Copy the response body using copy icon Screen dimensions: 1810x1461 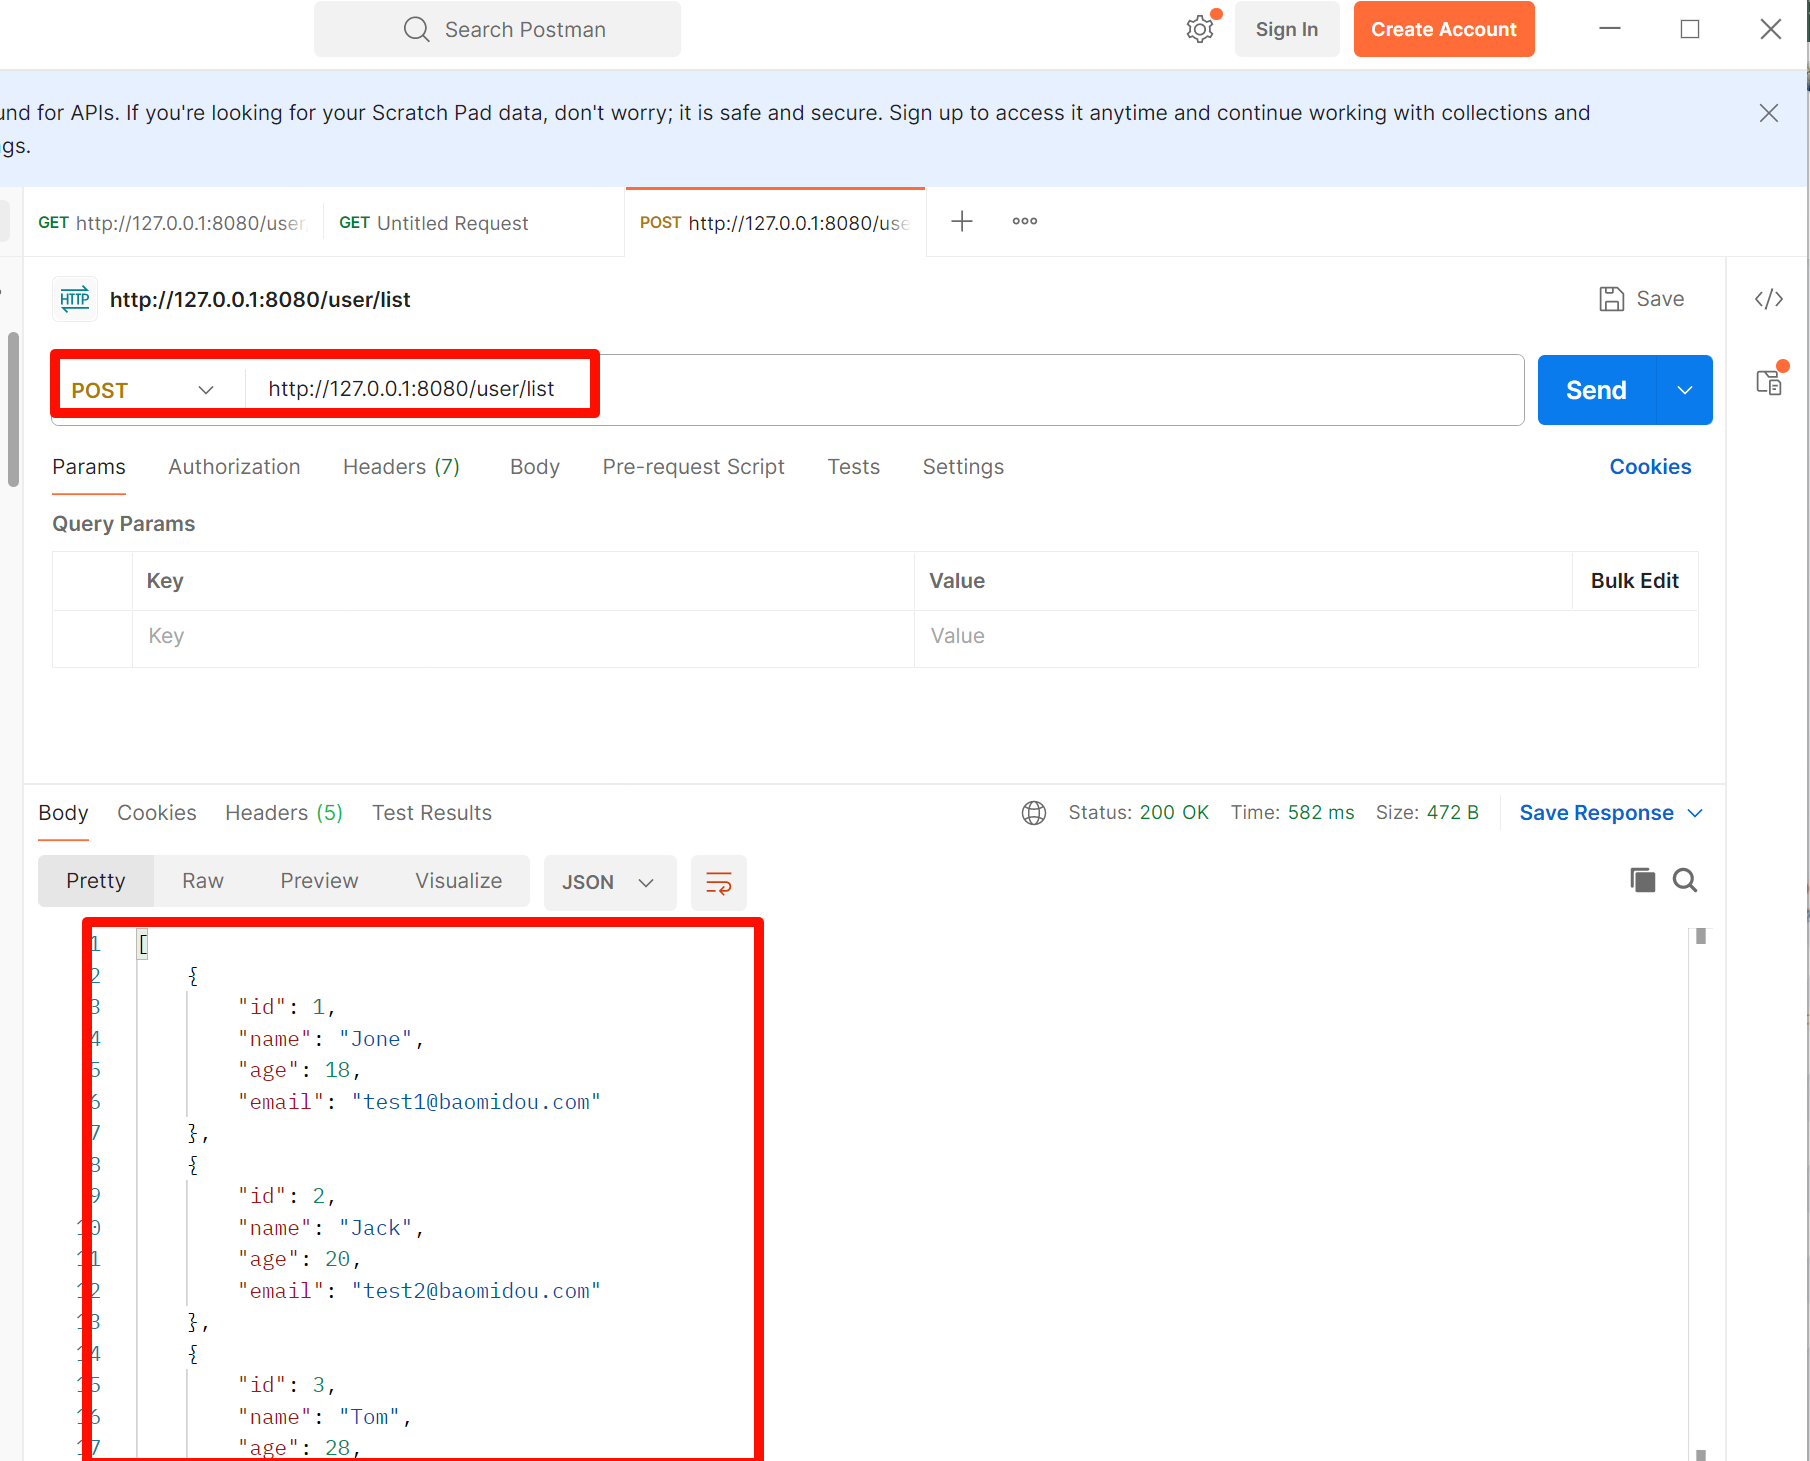1642,880
